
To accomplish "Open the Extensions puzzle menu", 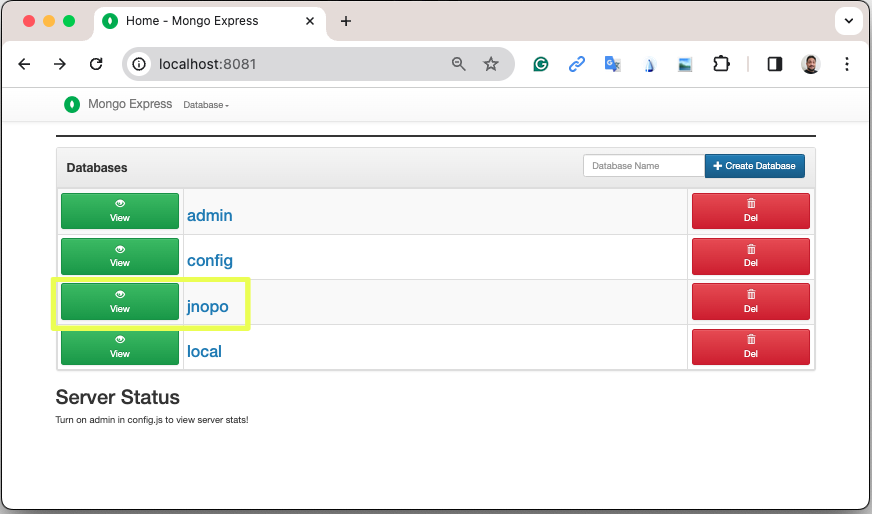I will pos(721,64).
